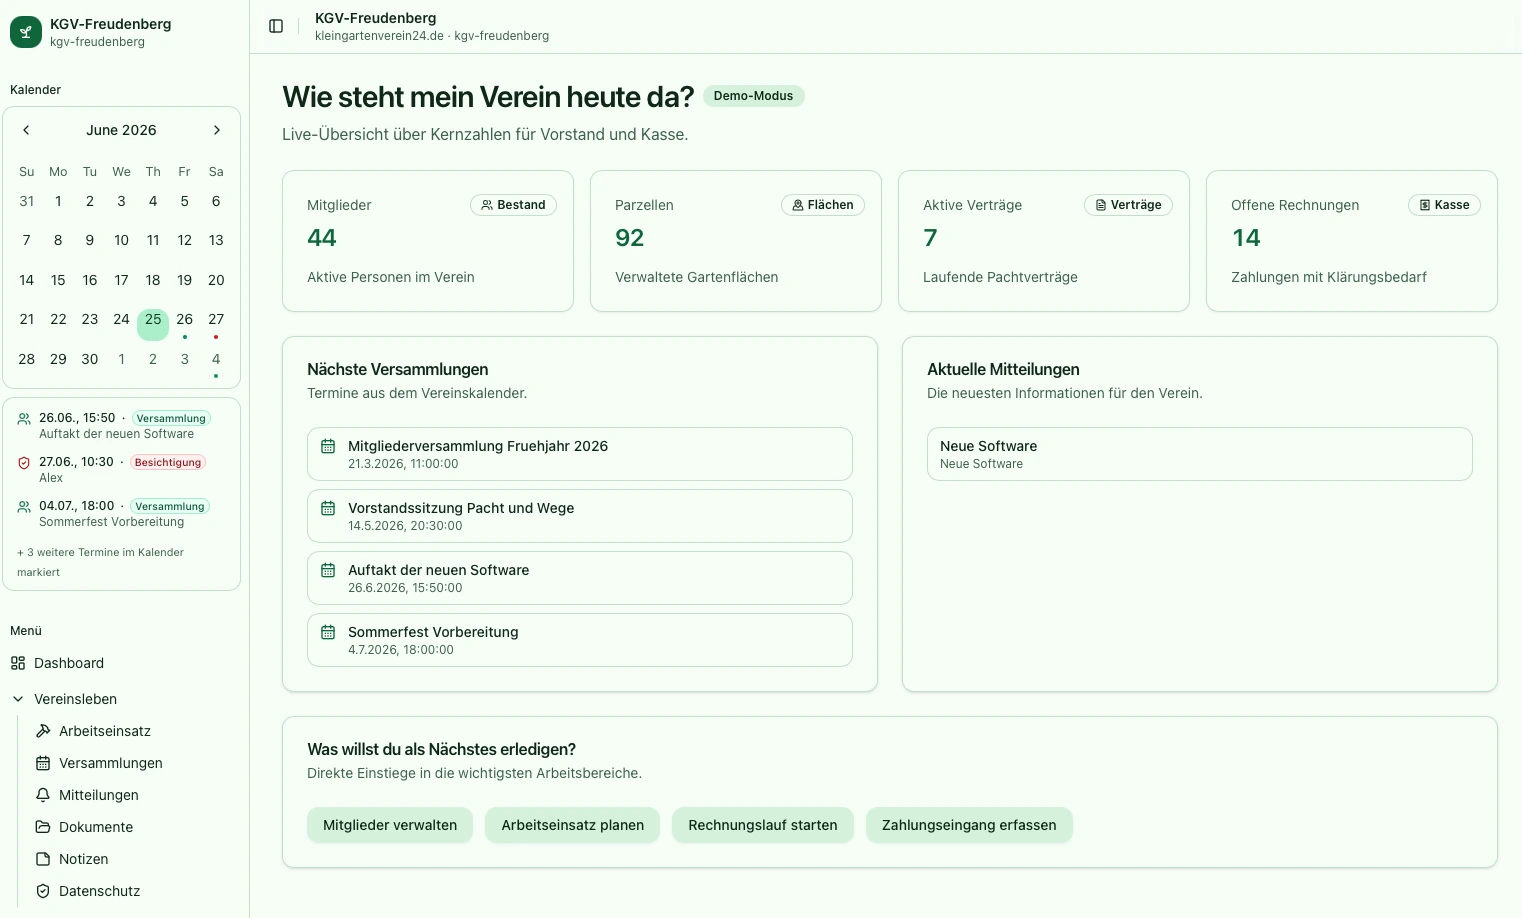The image size is (1522, 918).
Task: Click the kleingartenverein24.de header subtitle
Action: tap(432, 36)
